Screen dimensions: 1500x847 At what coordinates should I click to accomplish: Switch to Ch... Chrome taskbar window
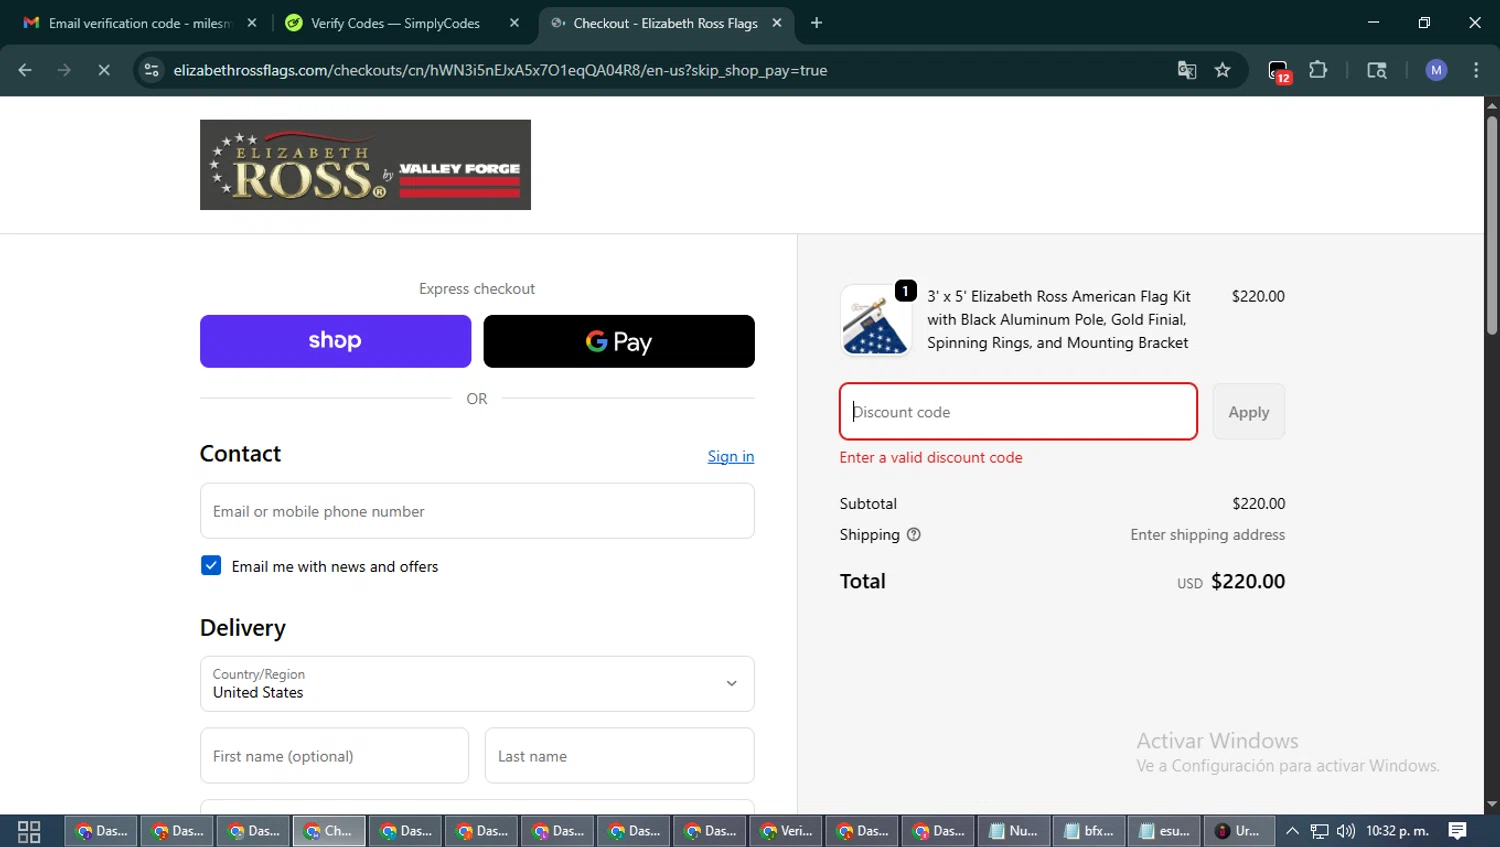(329, 831)
